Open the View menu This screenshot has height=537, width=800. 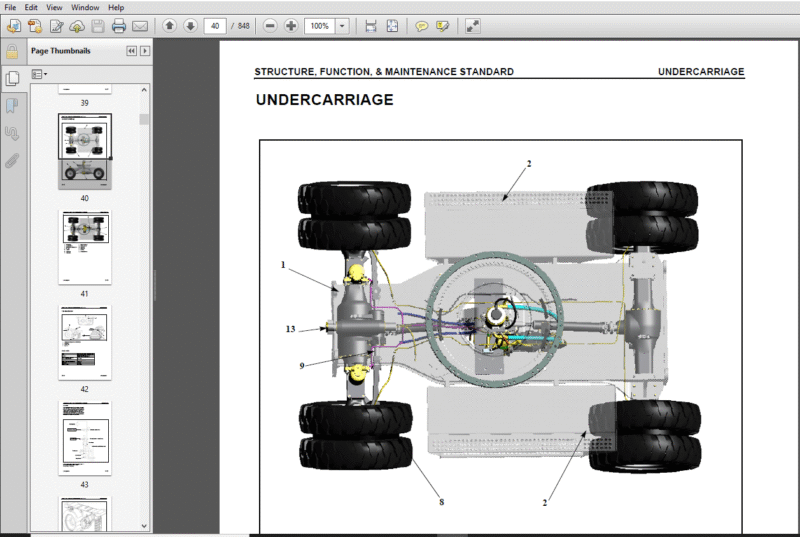pyautogui.click(x=54, y=7)
